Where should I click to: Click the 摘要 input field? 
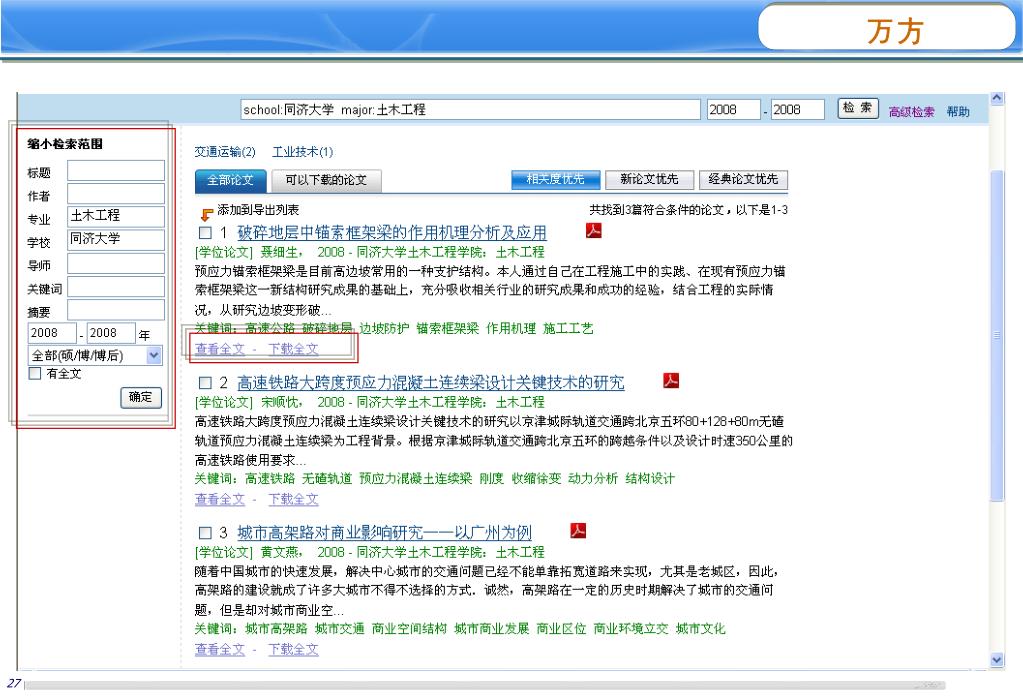pos(116,310)
